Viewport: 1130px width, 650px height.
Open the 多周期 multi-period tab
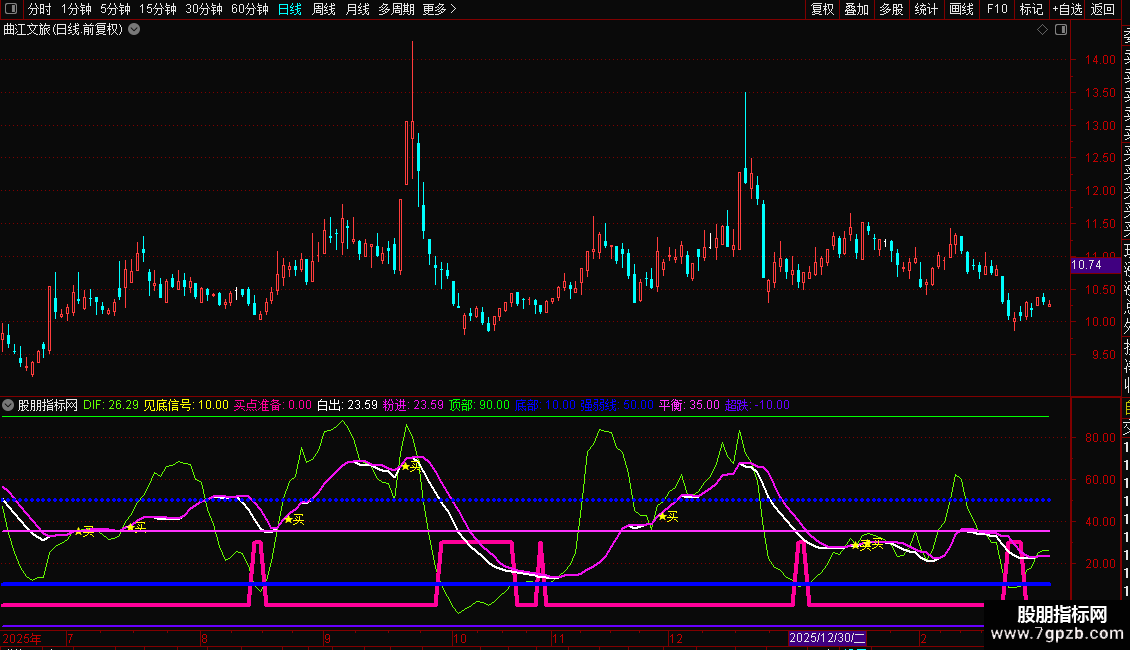click(396, 10)
